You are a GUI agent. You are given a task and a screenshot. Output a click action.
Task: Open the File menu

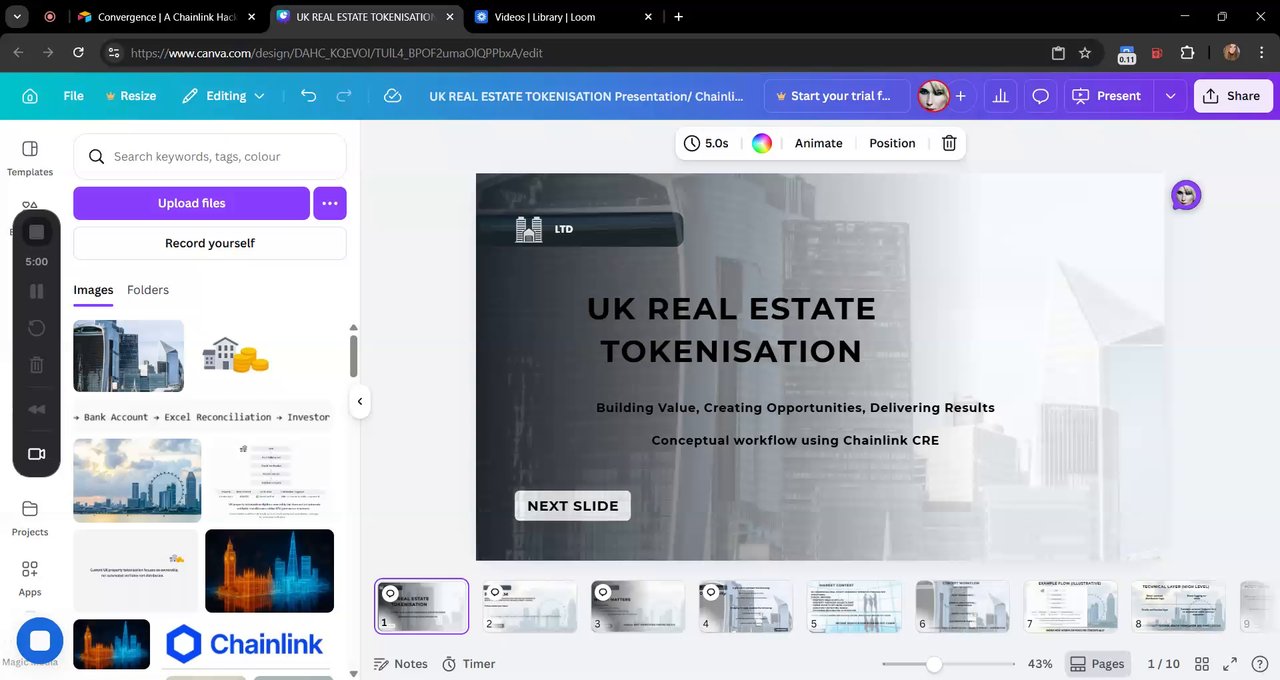tap(74, 96)
